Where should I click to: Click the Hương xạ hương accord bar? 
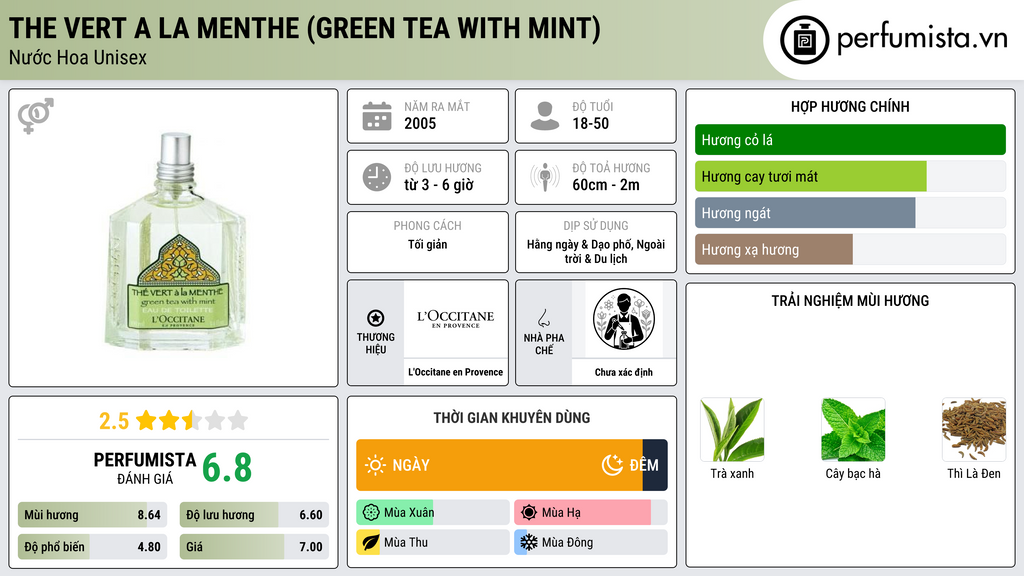click(x=850, y=249)
